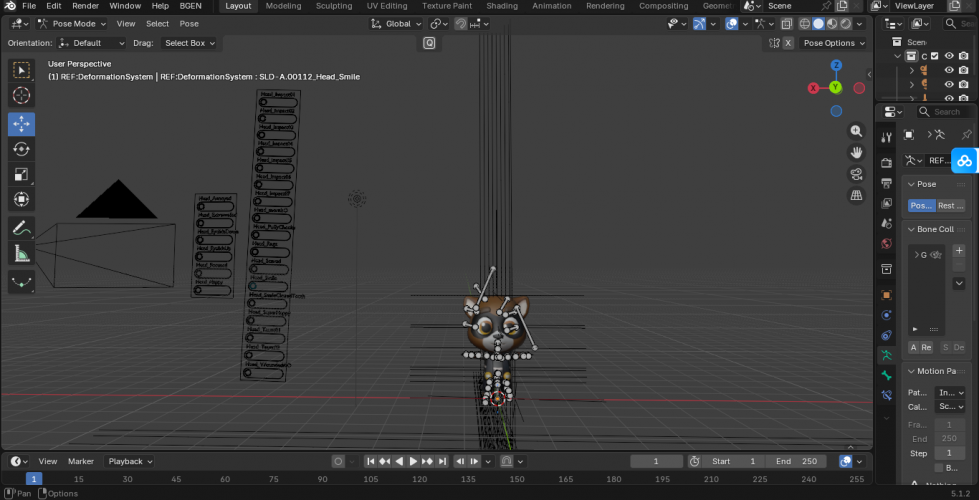Viewport: 979px width, 500px height.
Task: Choose the Measure tool
Action: coord(21,254)
